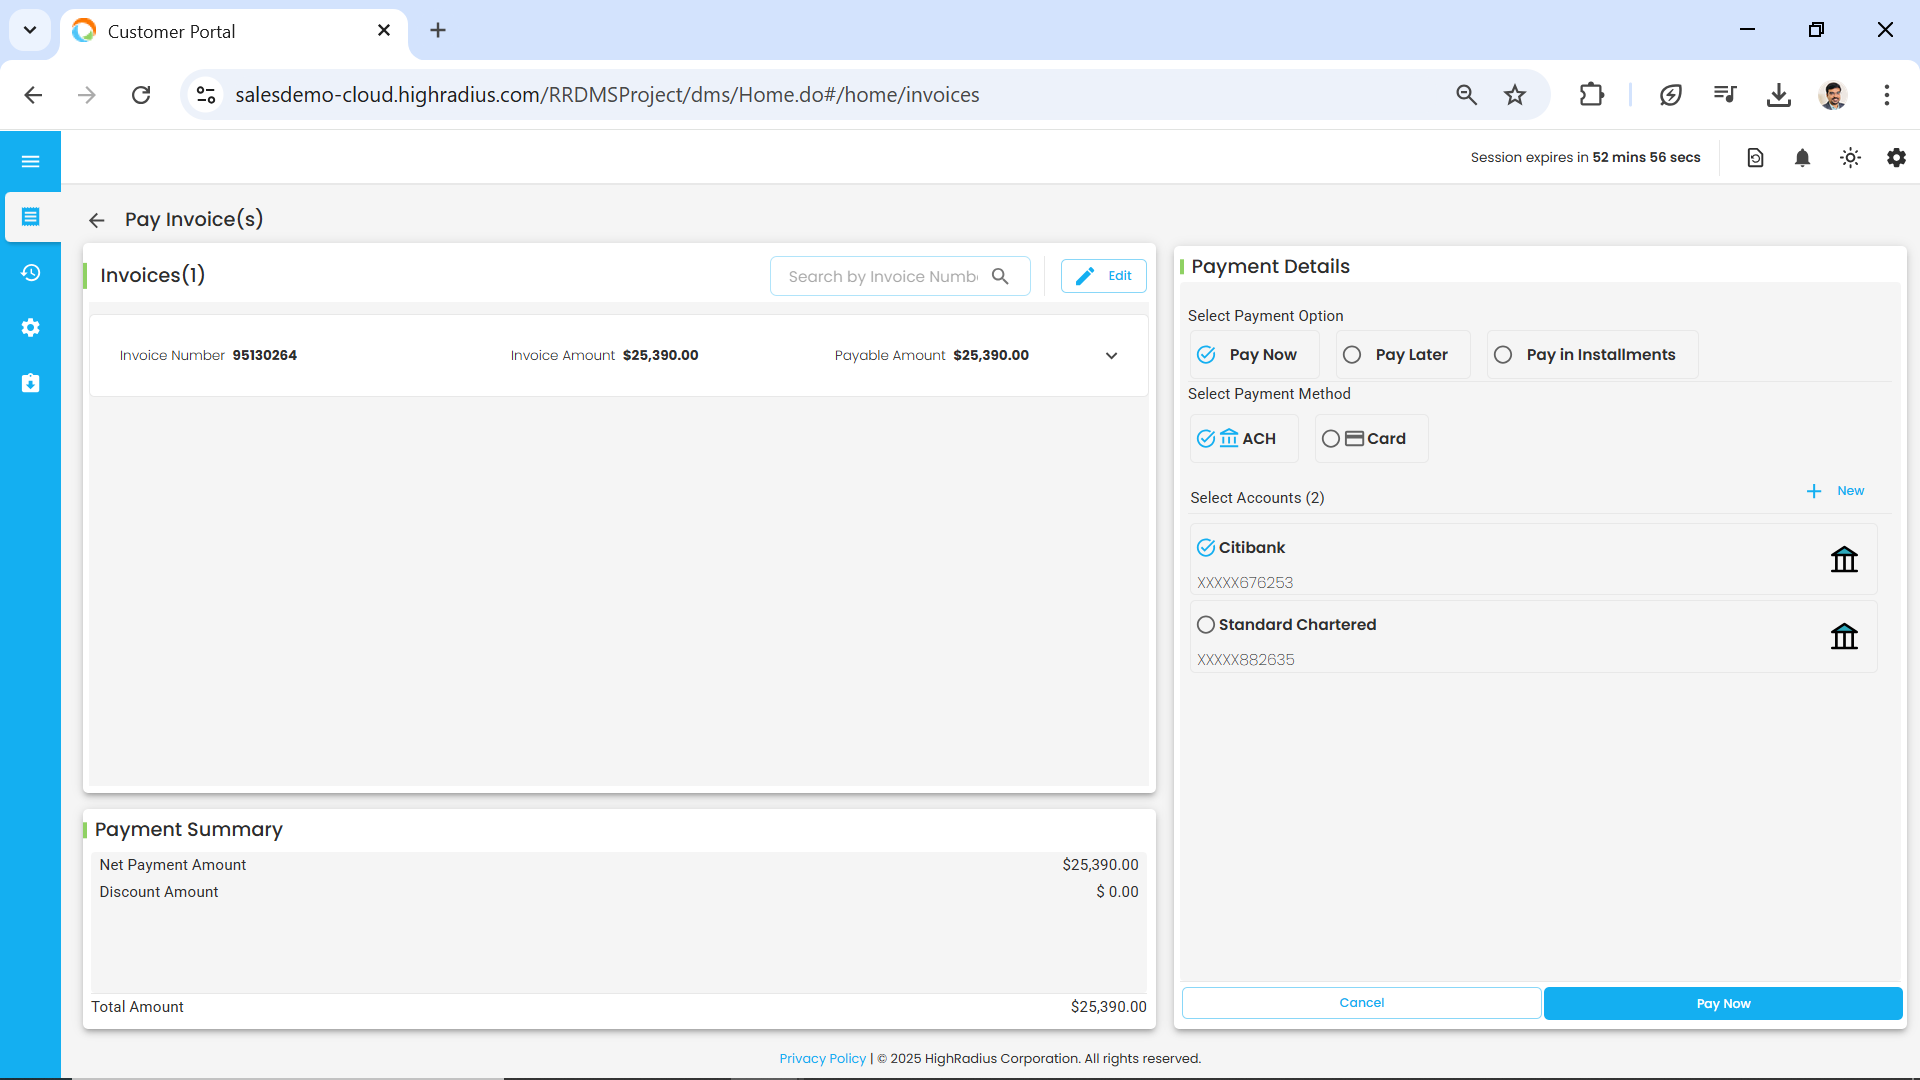Open the browser tab list dropdown
1920x1080 pixels.
pos(30,30)
